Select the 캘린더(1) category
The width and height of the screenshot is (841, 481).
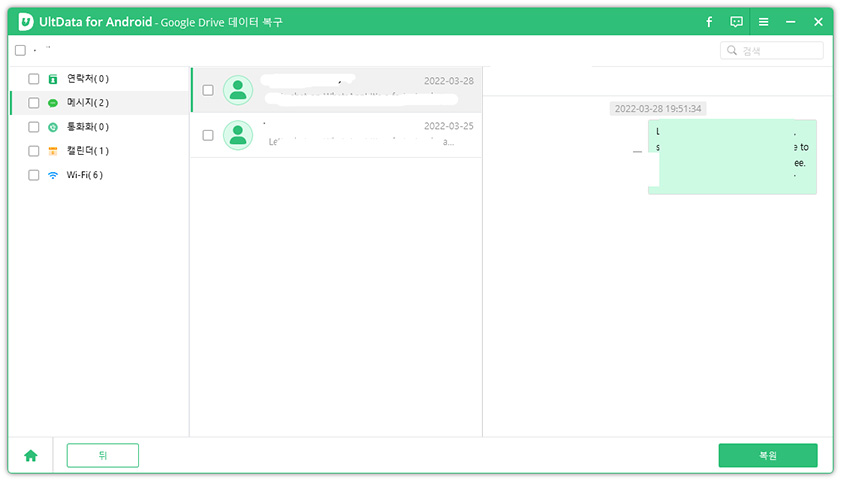coord(88,151)
